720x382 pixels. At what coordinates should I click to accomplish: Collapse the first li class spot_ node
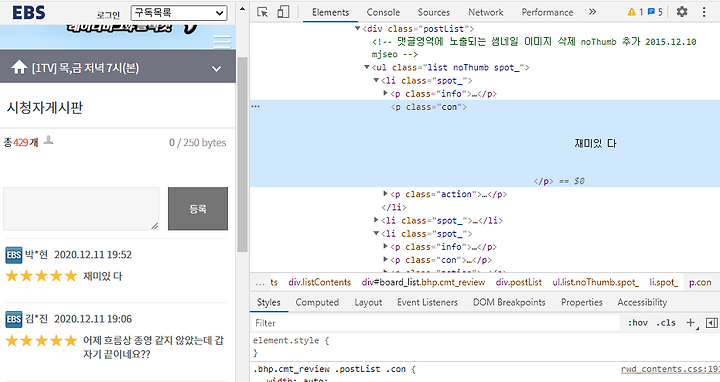[x=376, y=80]
